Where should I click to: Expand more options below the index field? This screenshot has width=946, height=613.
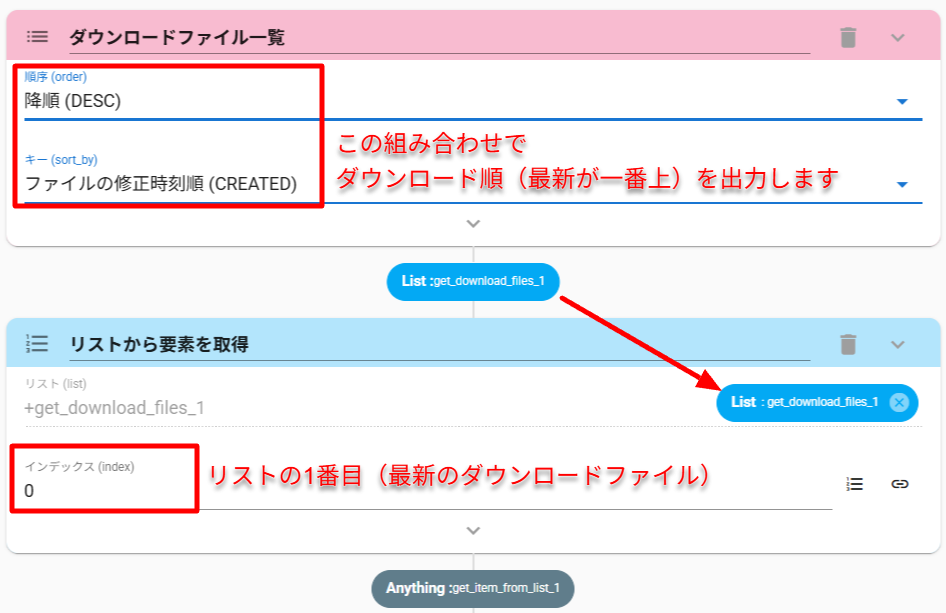tap(473, 531)
